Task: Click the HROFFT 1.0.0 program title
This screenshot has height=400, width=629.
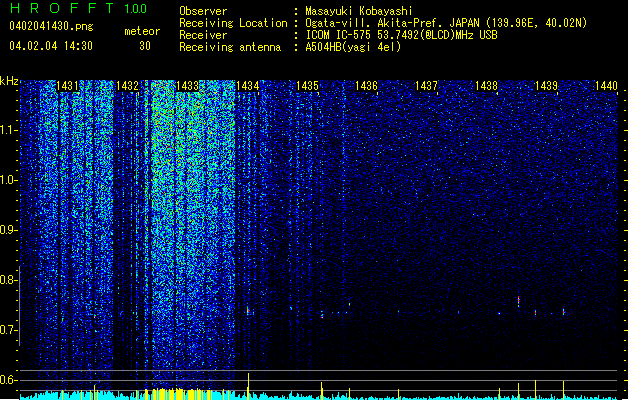Action: 79,8
